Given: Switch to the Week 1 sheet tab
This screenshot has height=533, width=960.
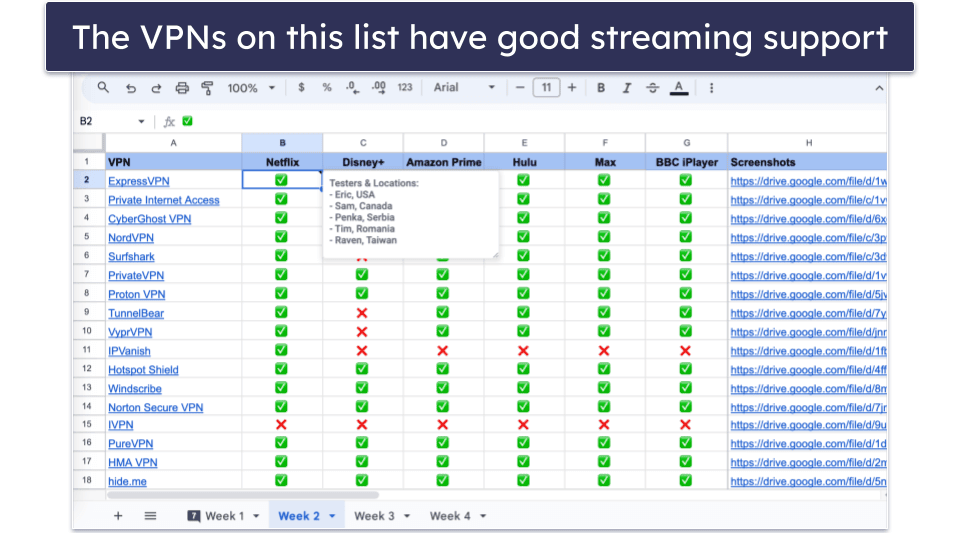Looking at the screenshot, I should 224,516.
